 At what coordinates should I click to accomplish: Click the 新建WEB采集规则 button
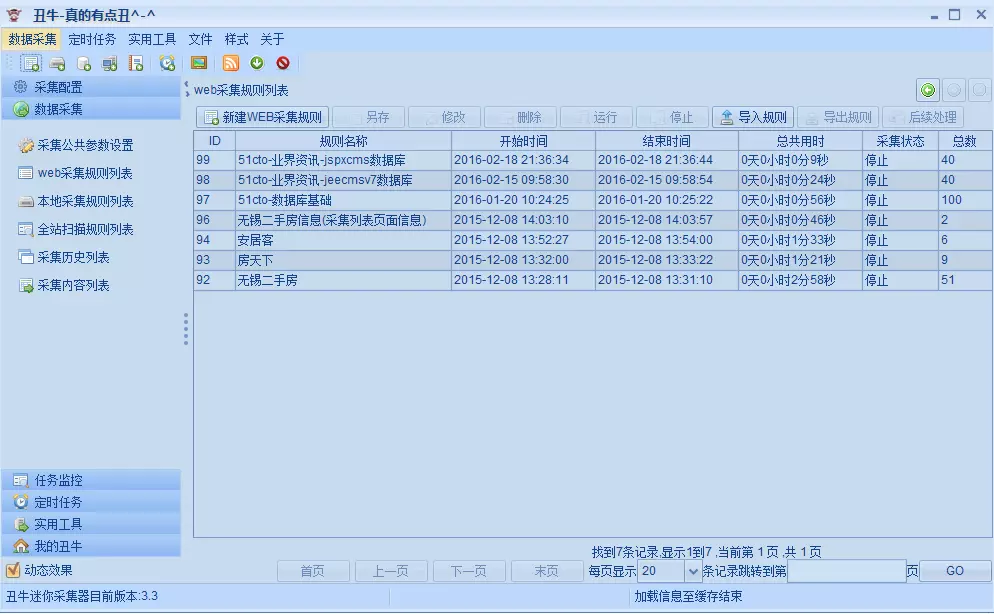[262, 117]
